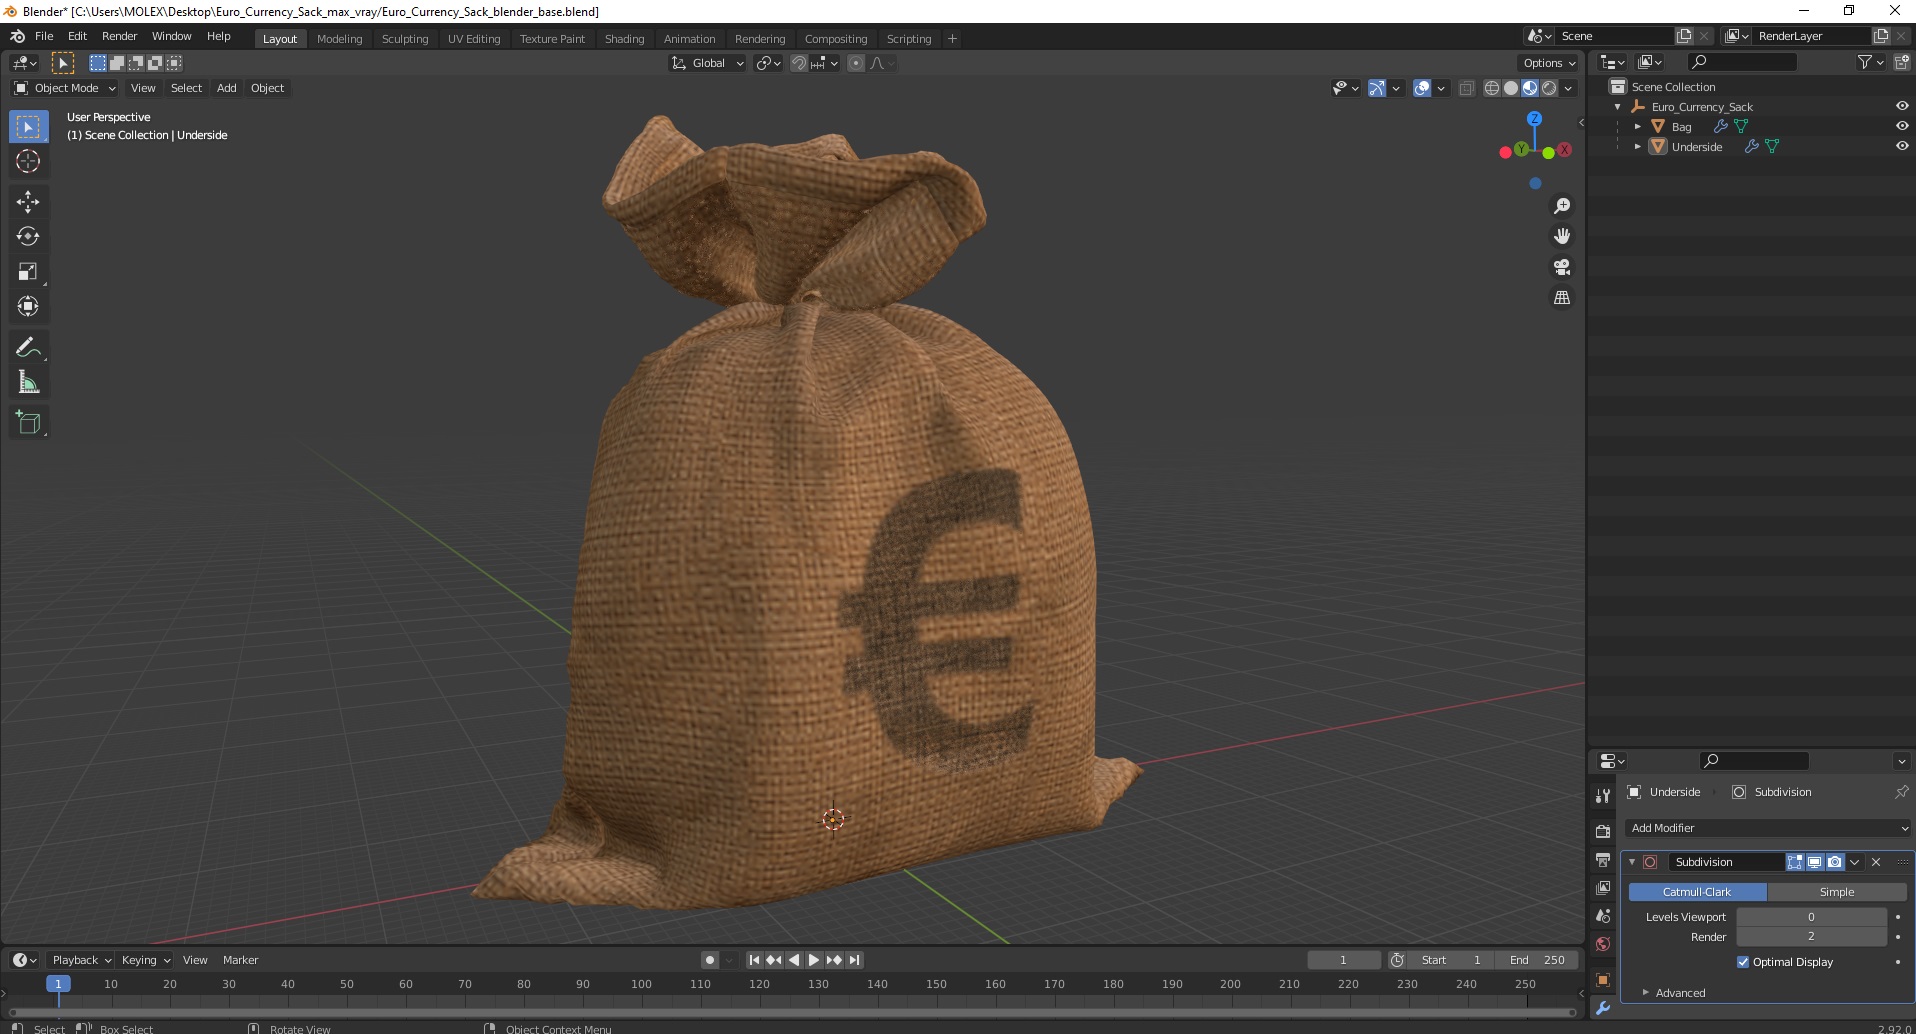Select the Cursor tool in toolbar
The image size is (1916, 1034).
click(28, 161)
